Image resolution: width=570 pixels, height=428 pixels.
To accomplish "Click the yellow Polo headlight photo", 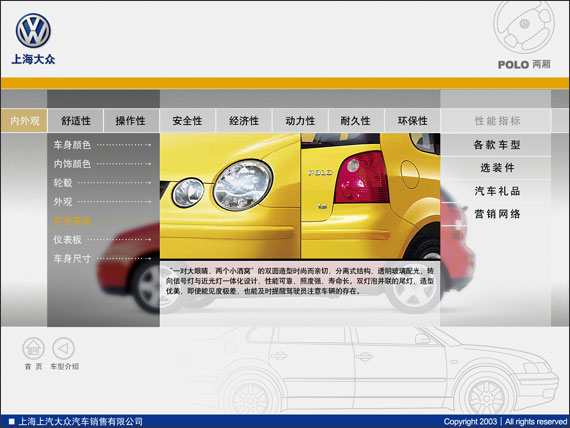I will 230,196.
